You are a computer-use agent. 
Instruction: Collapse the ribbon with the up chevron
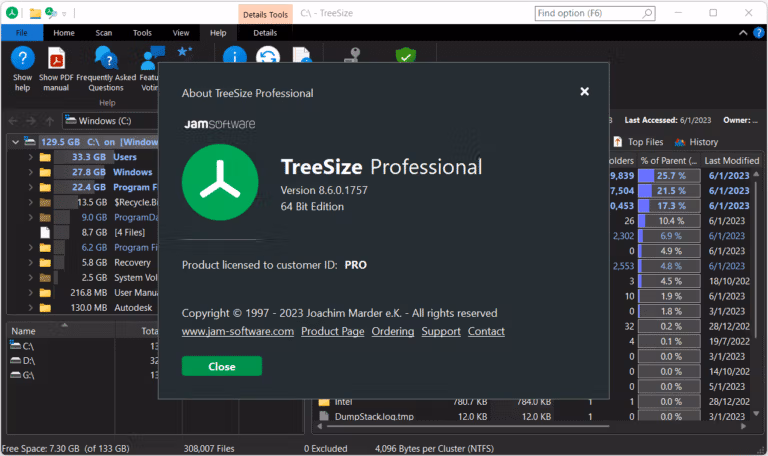tap(743, 33)
